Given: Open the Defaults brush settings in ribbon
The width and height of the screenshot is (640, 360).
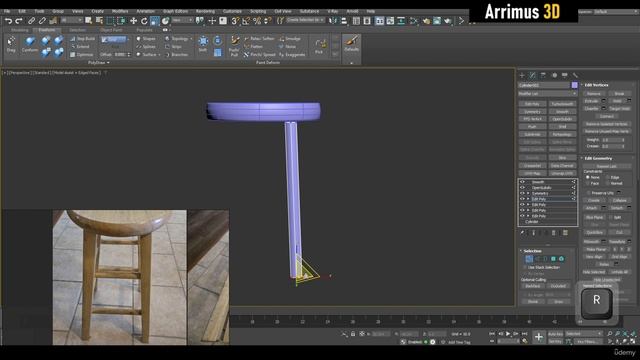Looking at the screenshot, I should tap(351, 44).
